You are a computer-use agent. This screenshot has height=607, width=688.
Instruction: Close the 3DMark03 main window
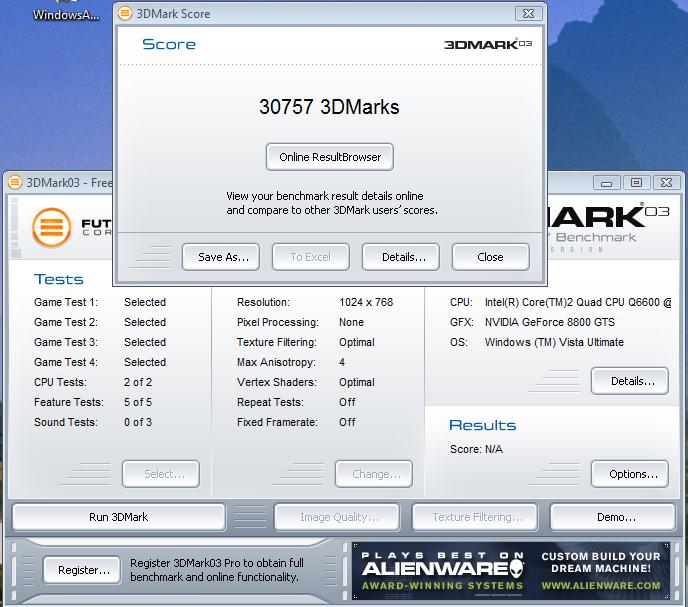pyautogui.click(x=666, y=182)
